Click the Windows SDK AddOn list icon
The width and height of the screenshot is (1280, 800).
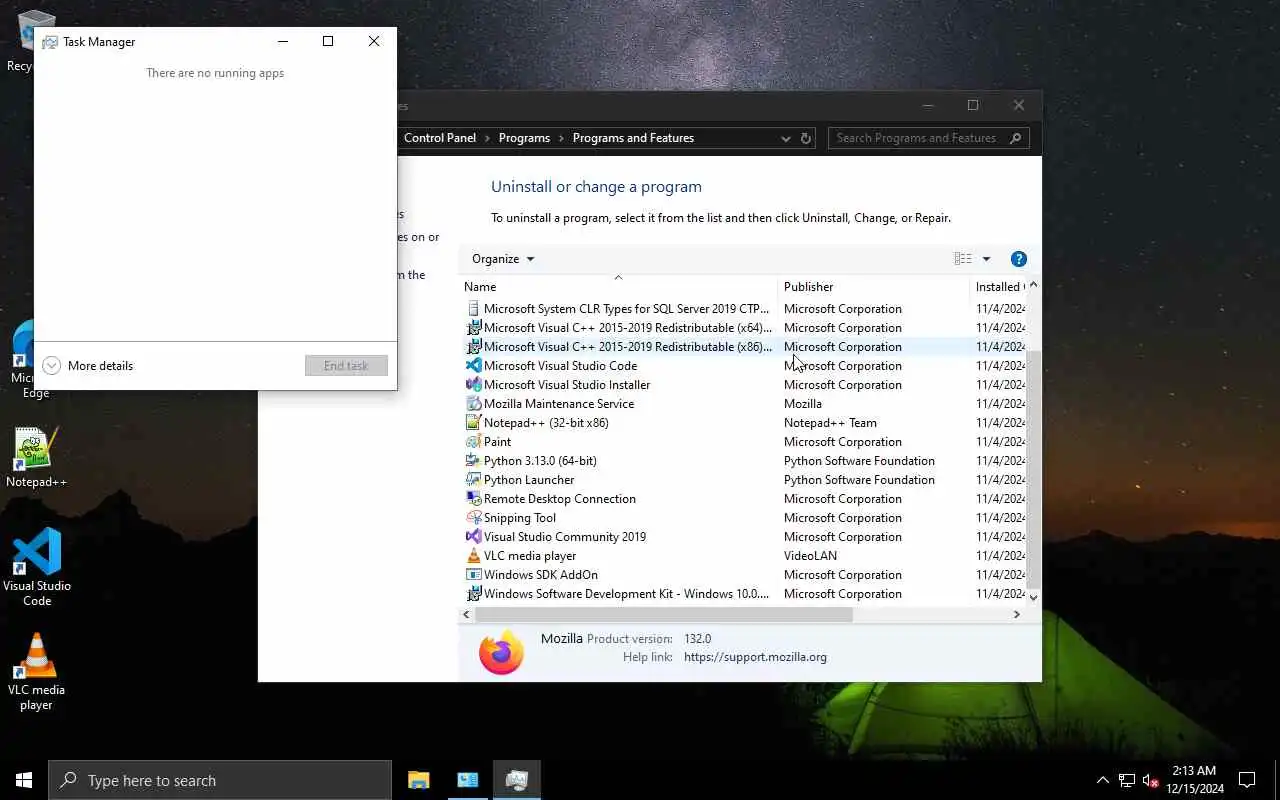pyautogui.click(x=474, y=575)
